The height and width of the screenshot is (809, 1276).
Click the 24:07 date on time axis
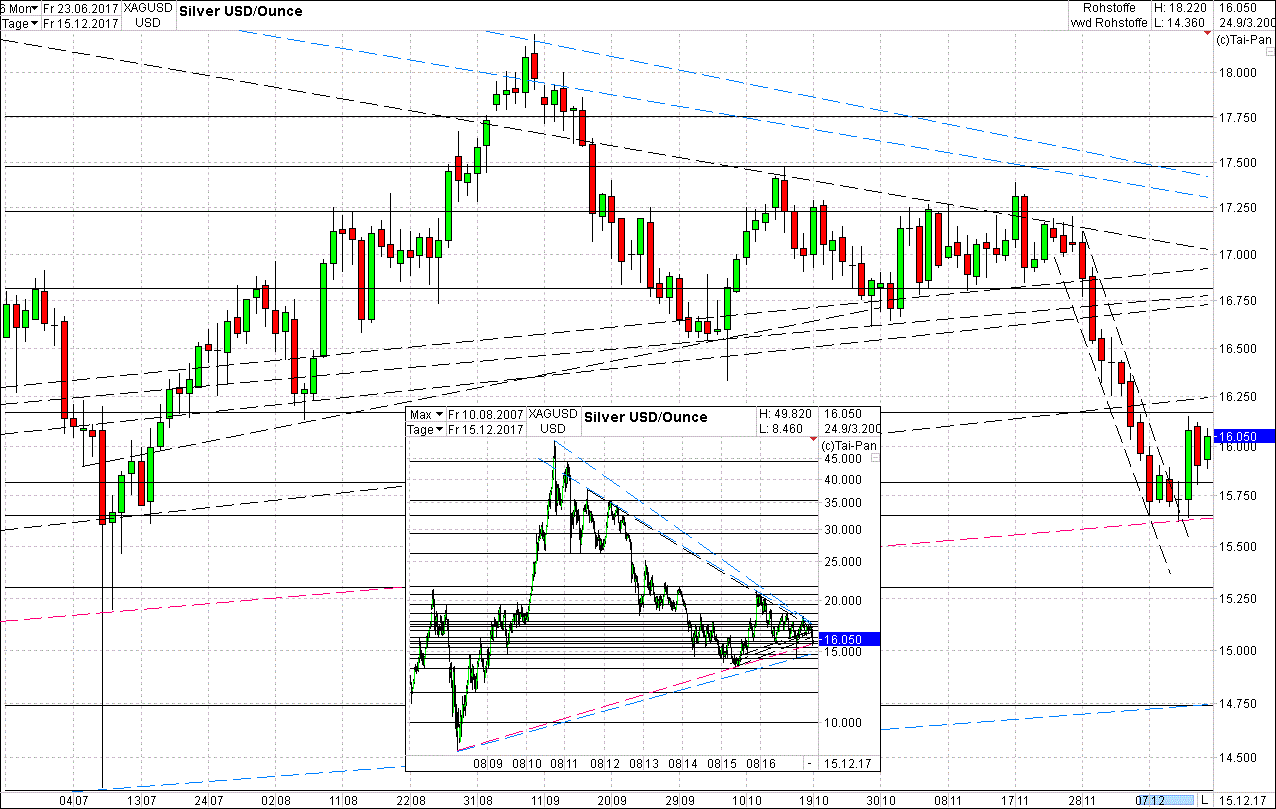[207, 800]
